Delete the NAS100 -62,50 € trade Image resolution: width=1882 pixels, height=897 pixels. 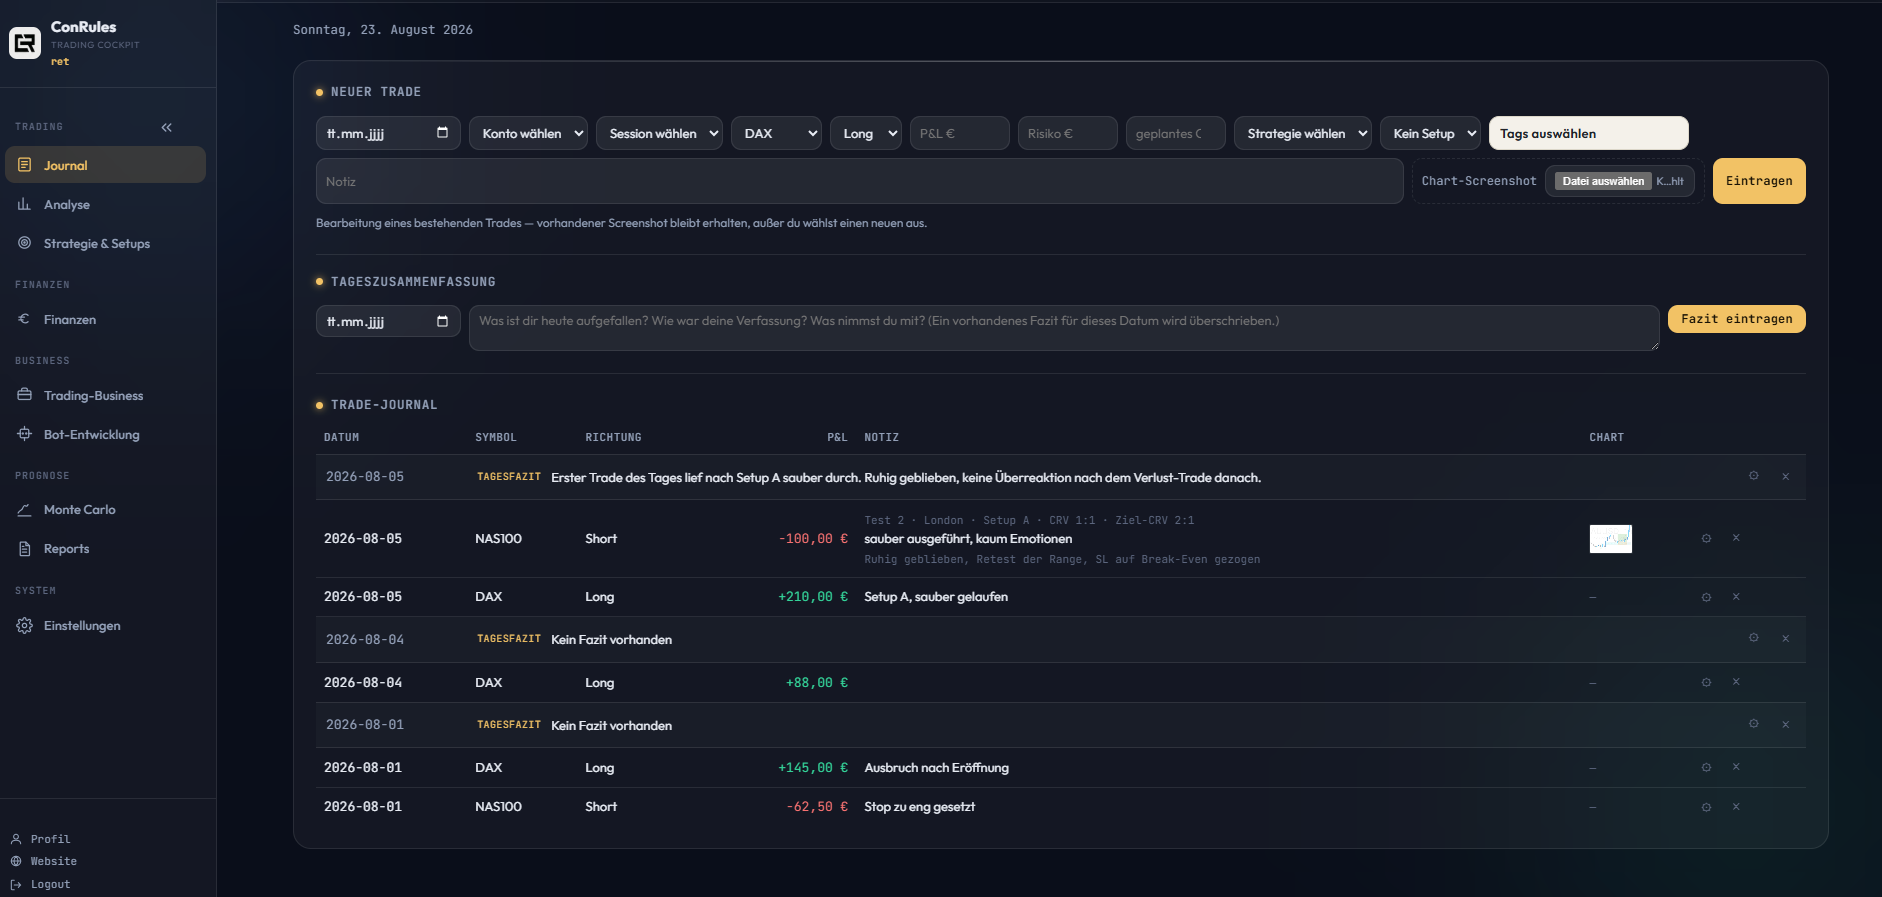point(1736,807)
